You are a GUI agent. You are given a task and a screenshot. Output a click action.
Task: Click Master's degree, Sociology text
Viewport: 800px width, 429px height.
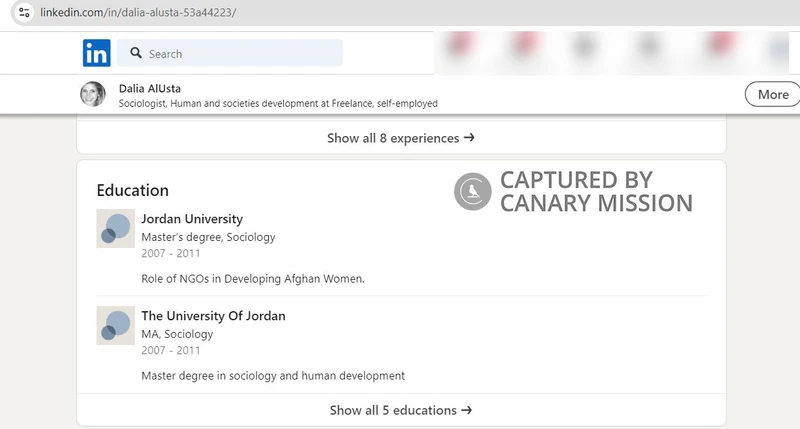pyautogui.click(x=208, y=237)
